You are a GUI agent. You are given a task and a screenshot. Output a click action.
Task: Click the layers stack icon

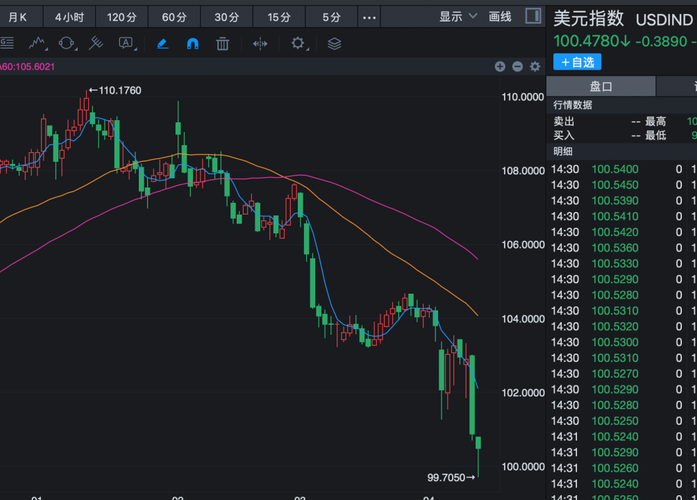334,43
